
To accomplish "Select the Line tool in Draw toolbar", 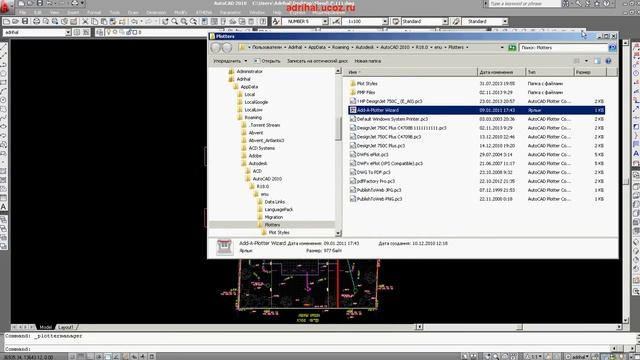I will (x=4, y=47).
